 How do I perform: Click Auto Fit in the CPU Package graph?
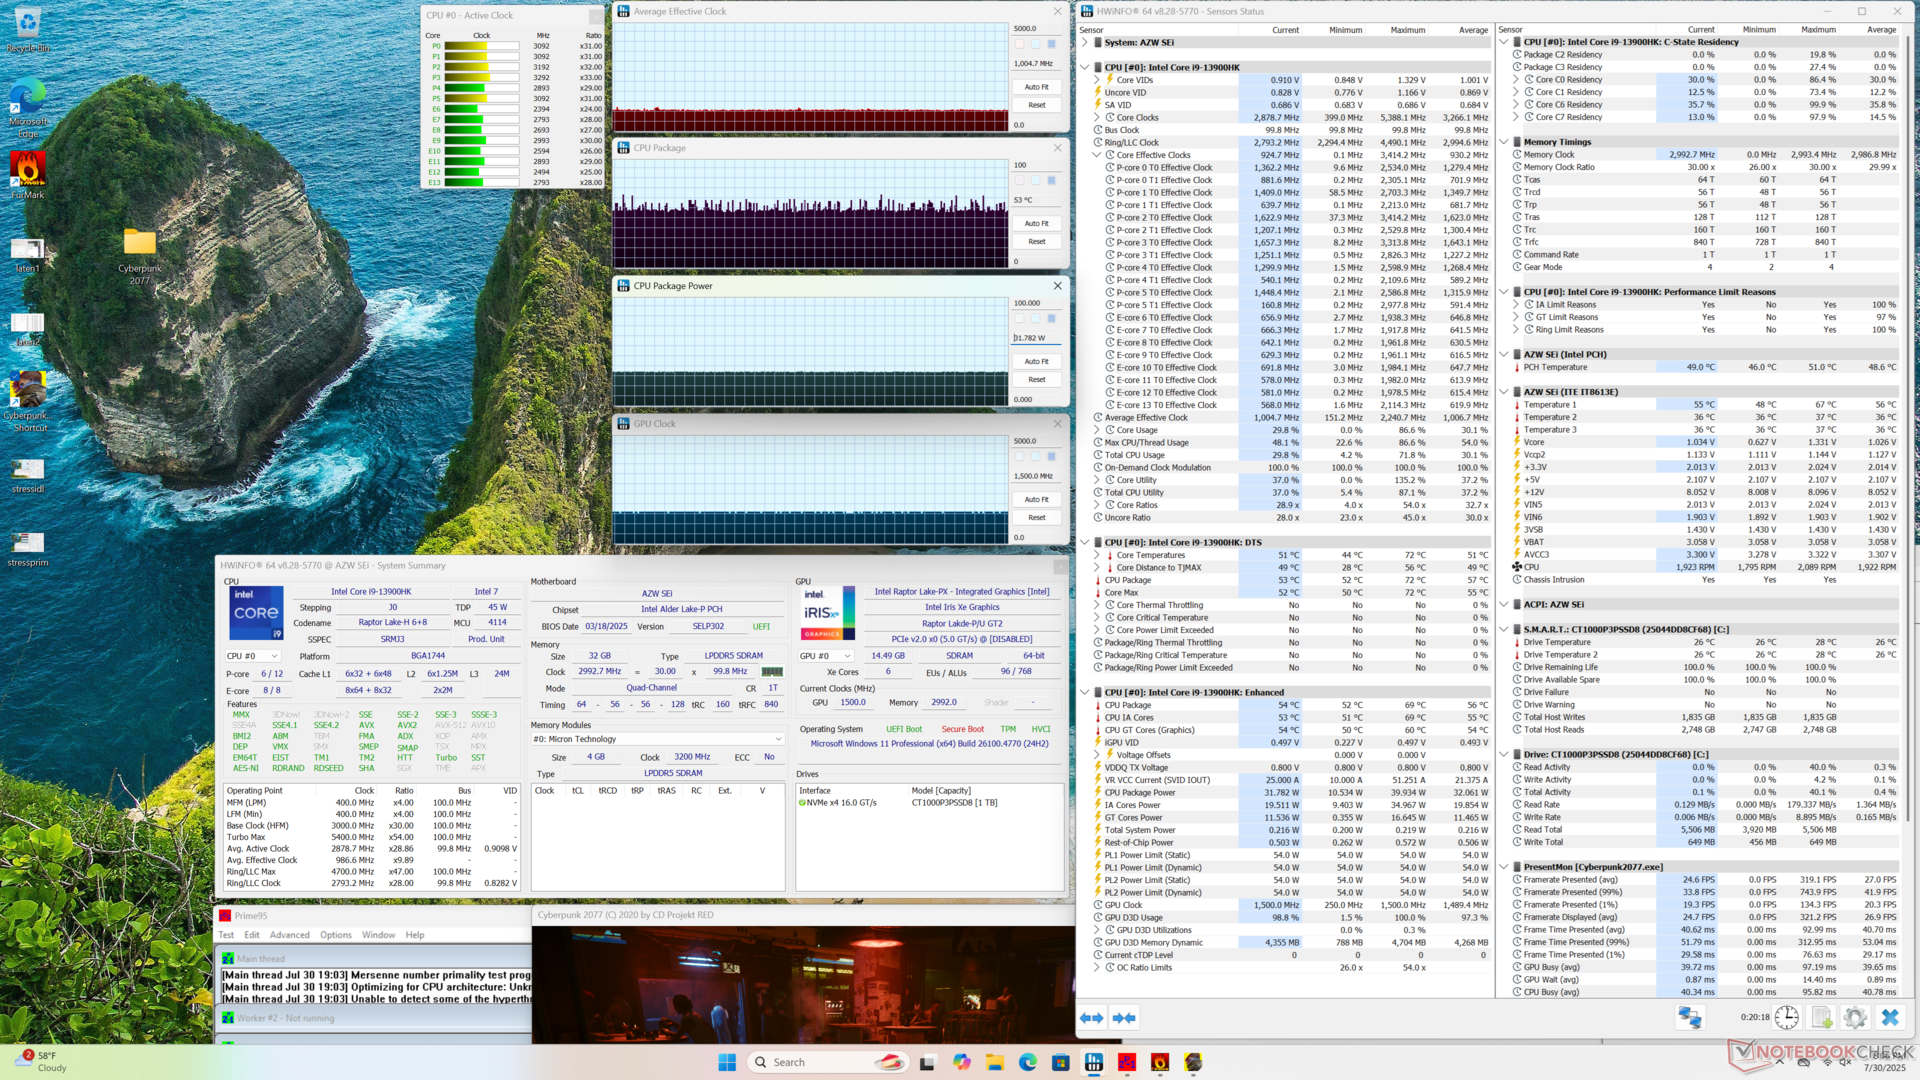coord(1037,224)
